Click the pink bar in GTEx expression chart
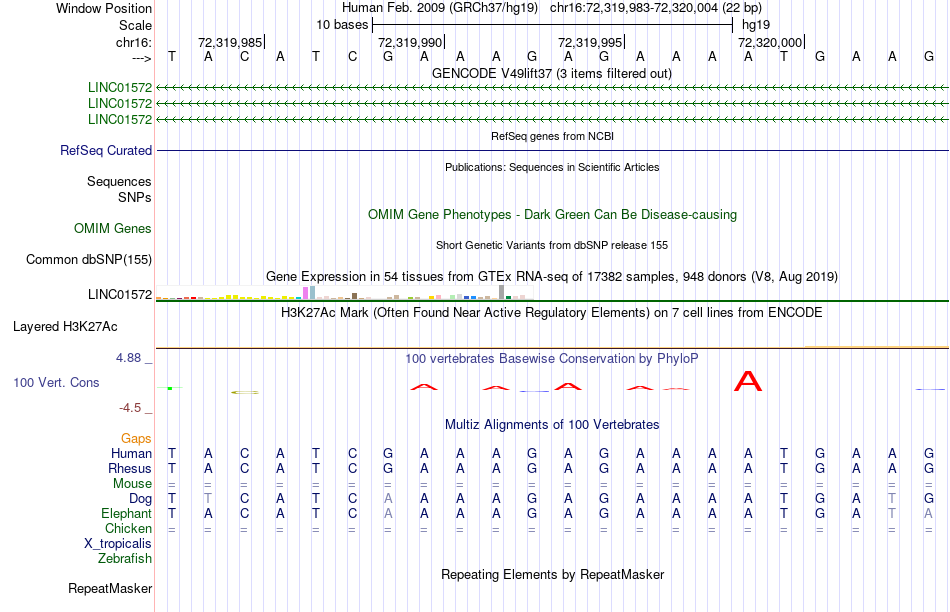950x612 pixels. [x=305, y=293]
